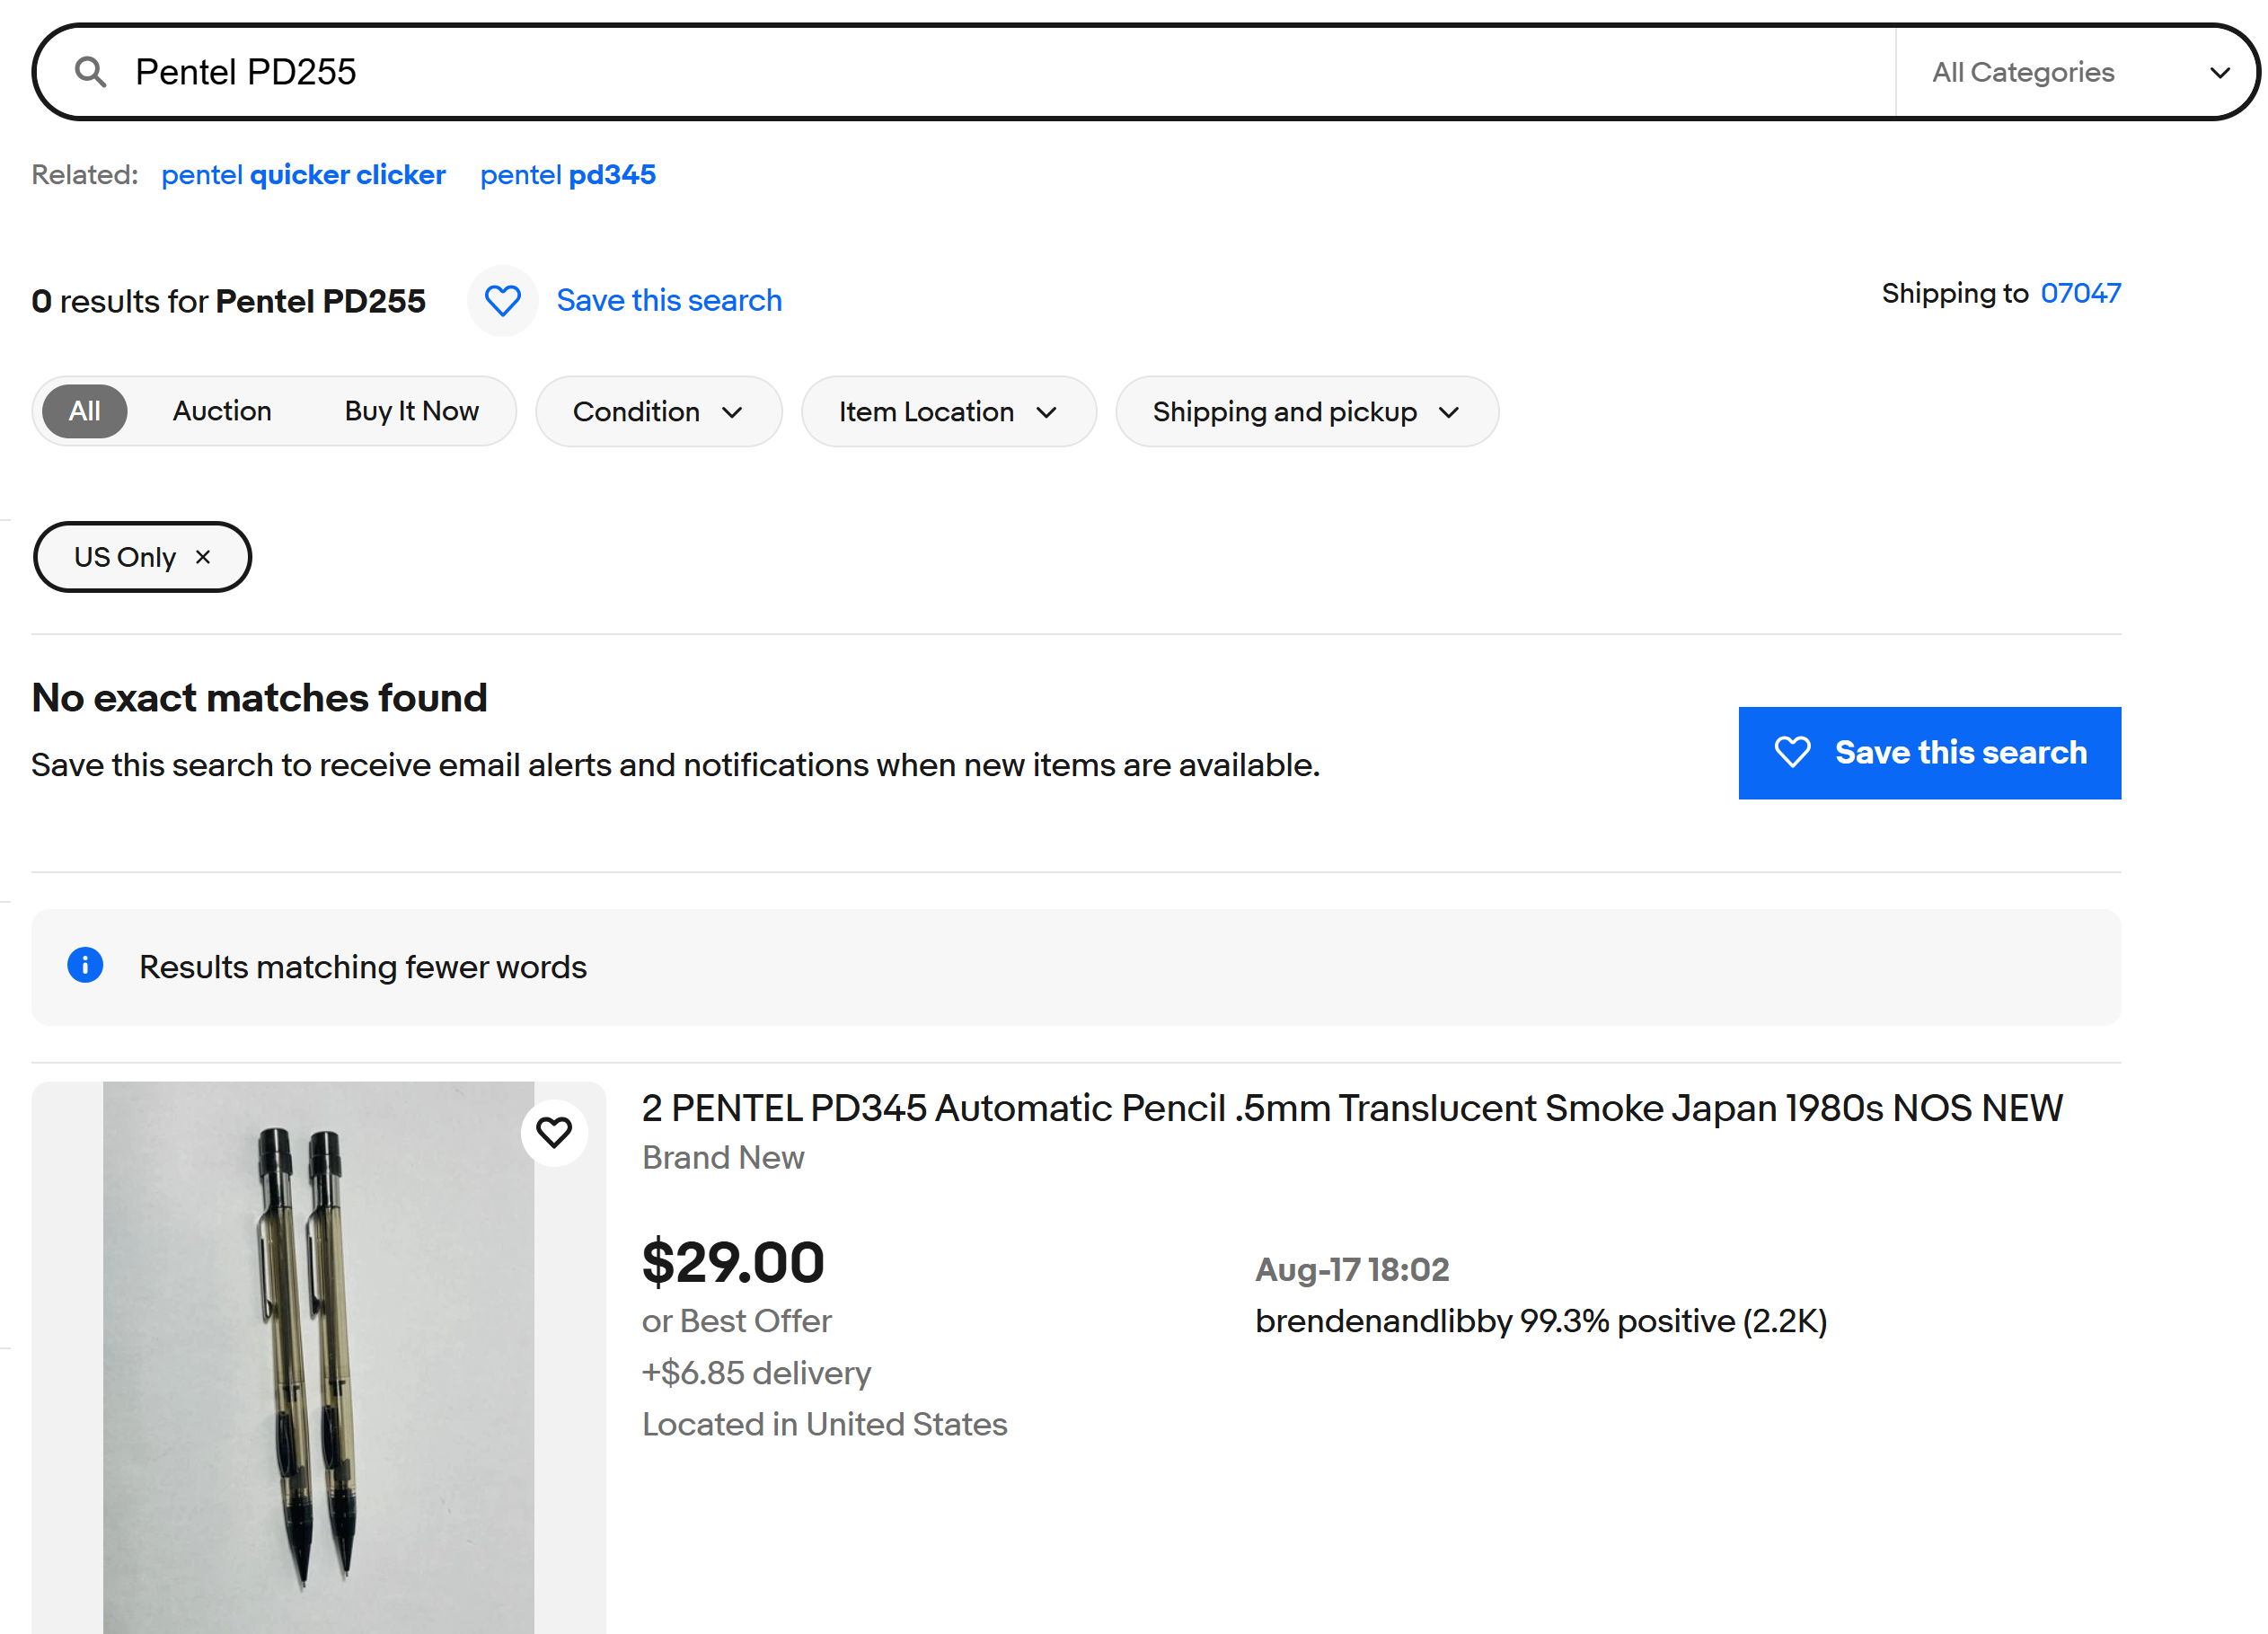2268x1634 pixels.
Task: Click heart icon on blue Save this search button
Action: tap(1792, 752)
